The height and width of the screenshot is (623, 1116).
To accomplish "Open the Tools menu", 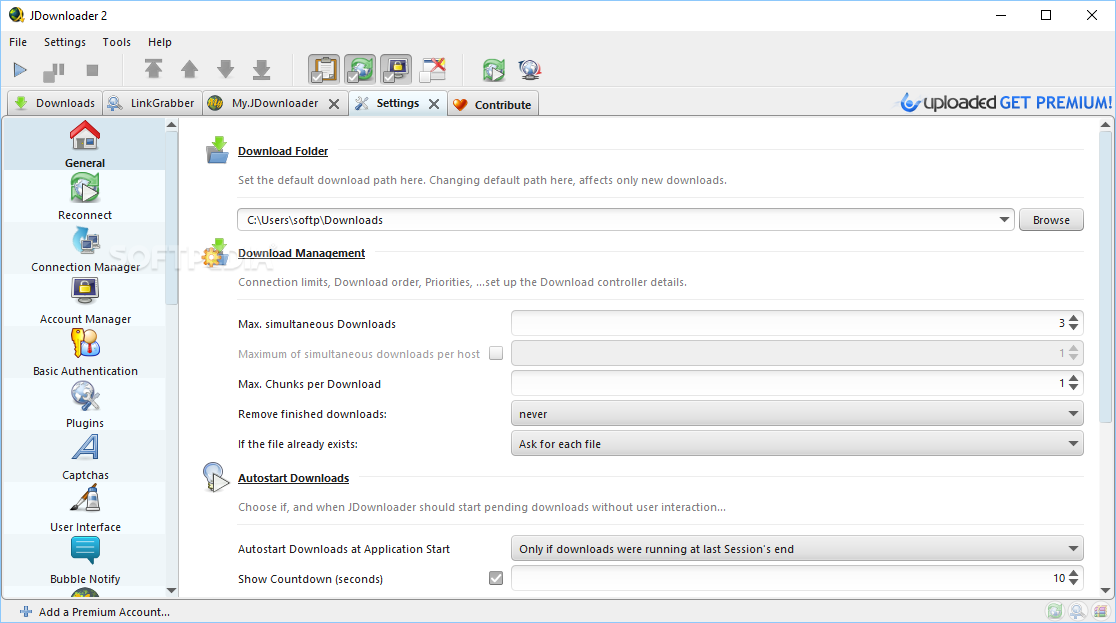I will click(117, 42).
